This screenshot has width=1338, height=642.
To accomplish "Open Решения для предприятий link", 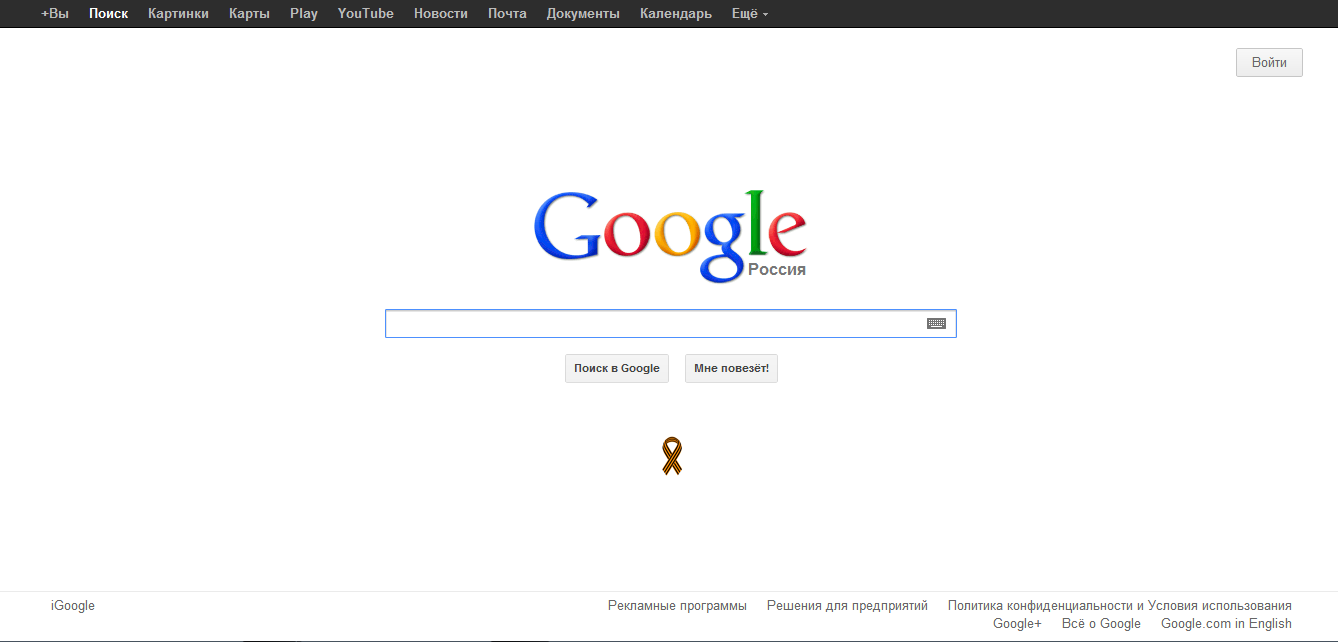I will click(x=847, y=606).
